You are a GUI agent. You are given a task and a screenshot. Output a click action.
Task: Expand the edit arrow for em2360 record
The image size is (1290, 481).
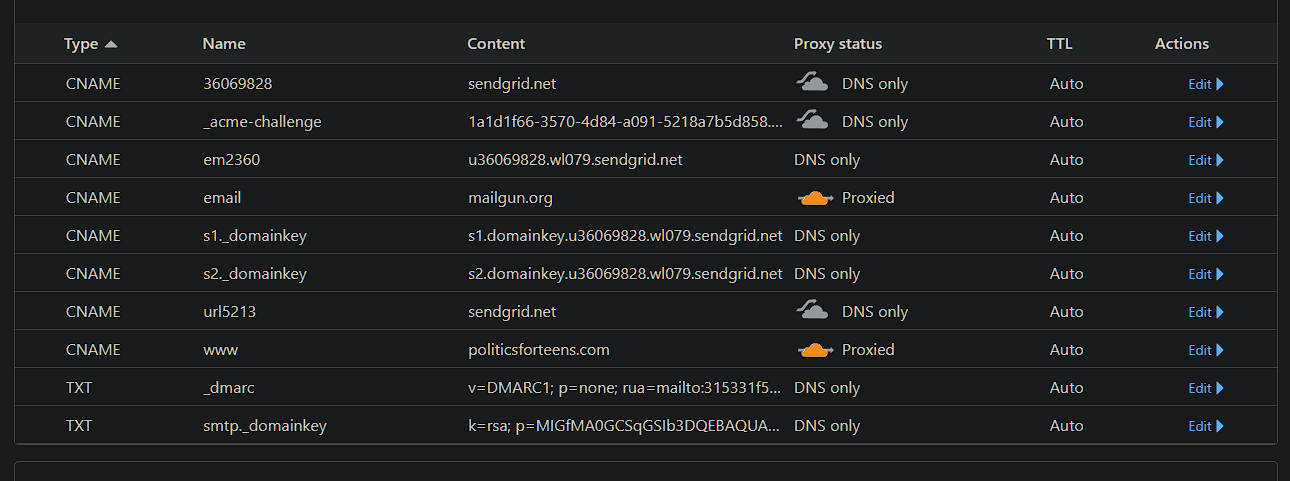pyautogui.click(x=1220, y=160)
